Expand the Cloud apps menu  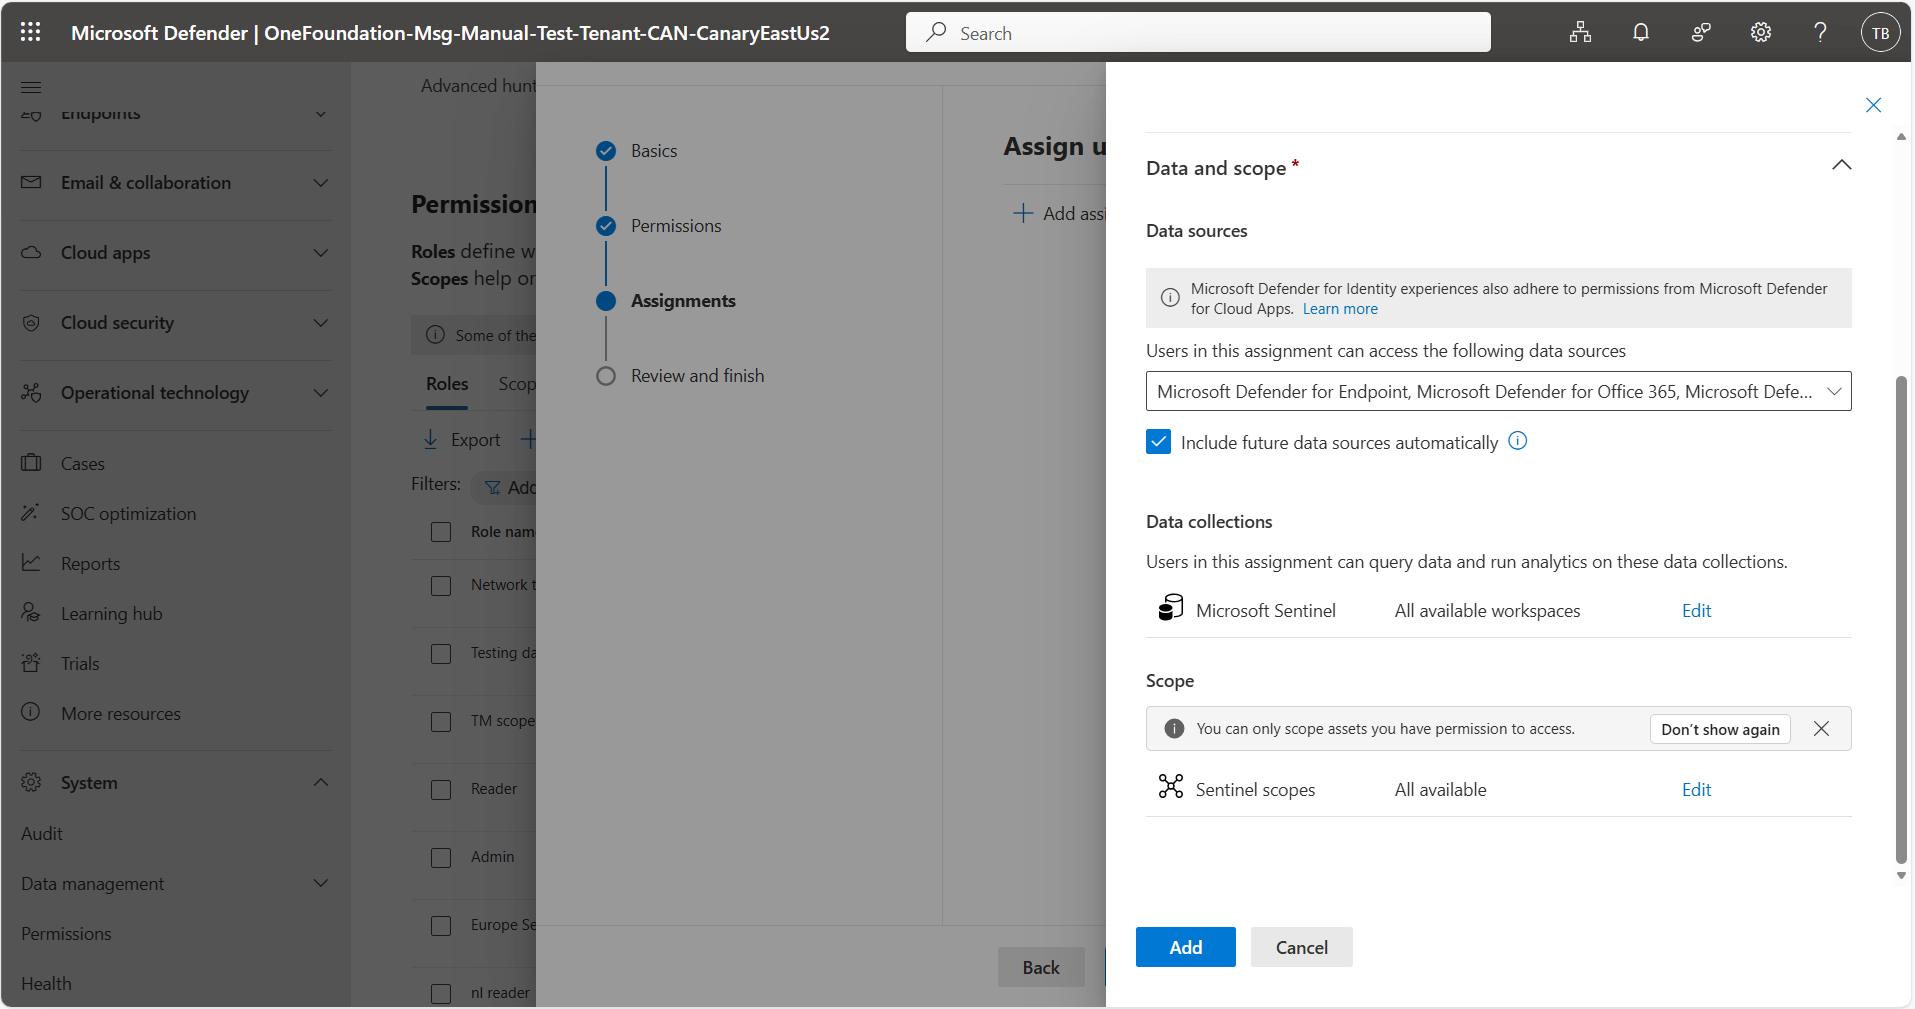(x=320, y=252)
